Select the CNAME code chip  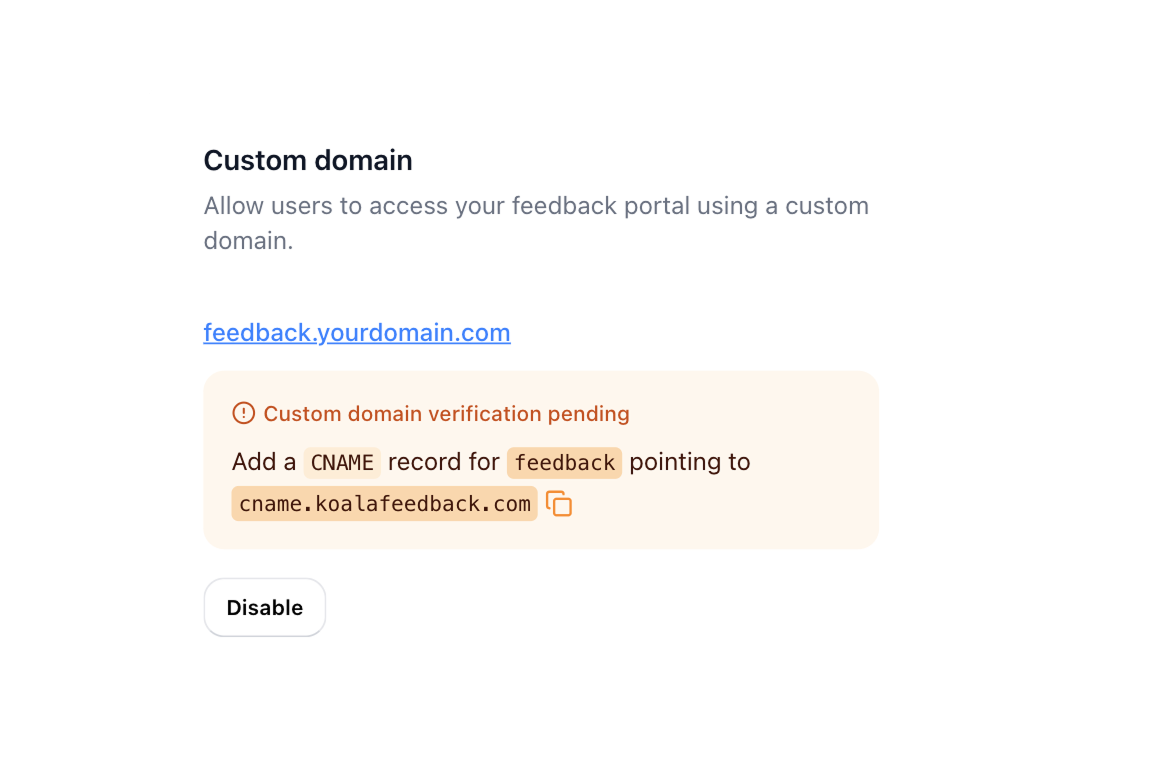[x=342, y=463]
